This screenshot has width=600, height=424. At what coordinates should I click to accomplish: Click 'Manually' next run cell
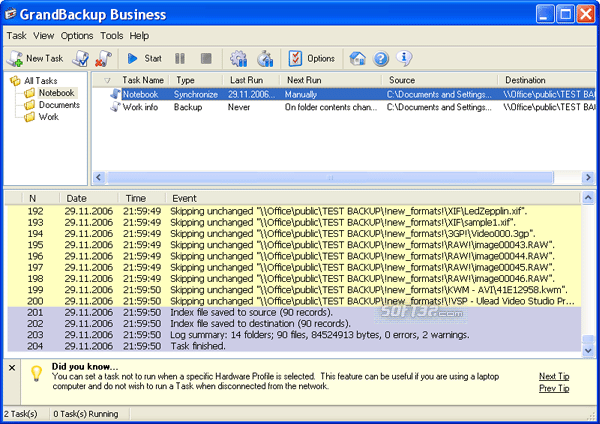[x=301, y=95]
